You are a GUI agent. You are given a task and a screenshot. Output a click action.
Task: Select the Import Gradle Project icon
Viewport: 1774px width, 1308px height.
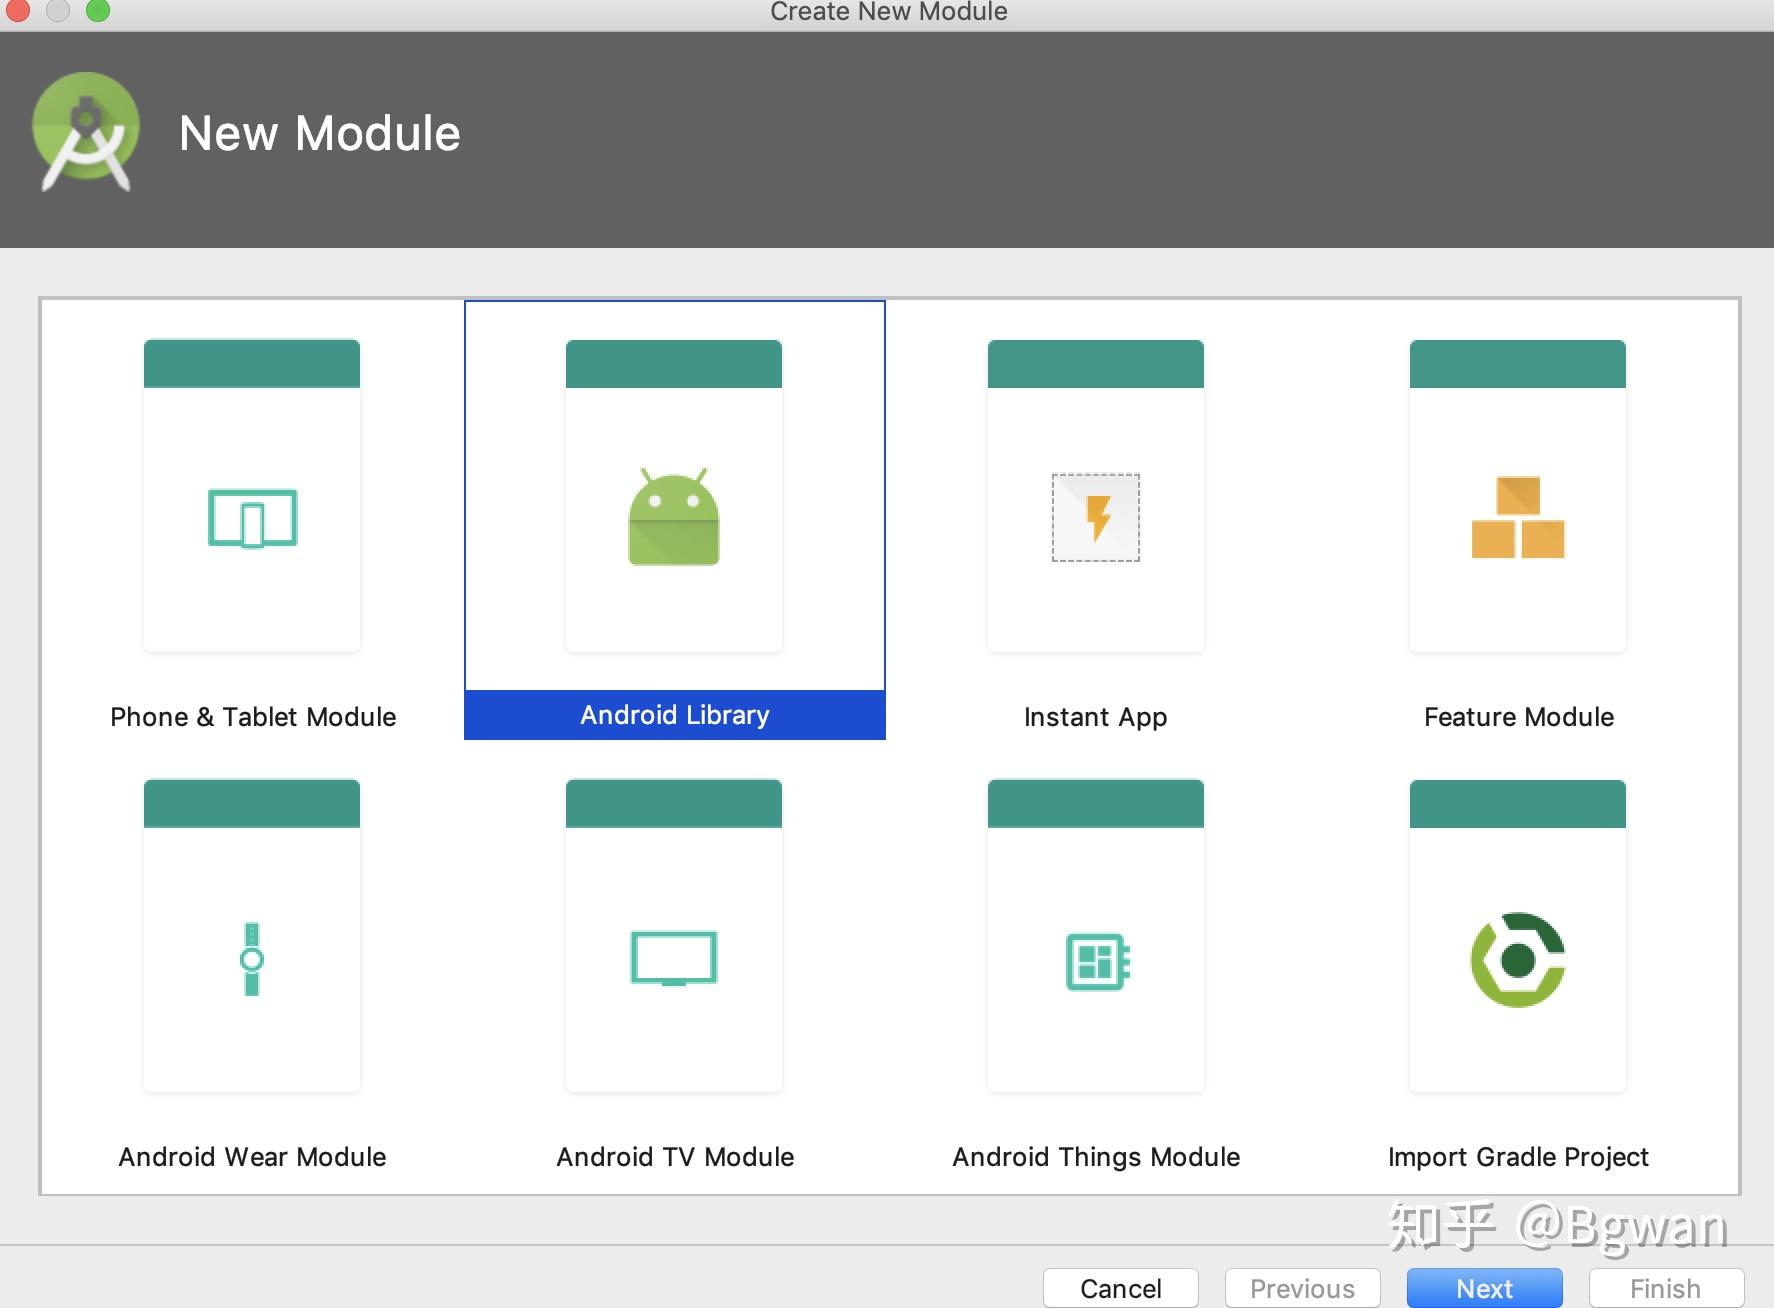[x=1518, y=960]
